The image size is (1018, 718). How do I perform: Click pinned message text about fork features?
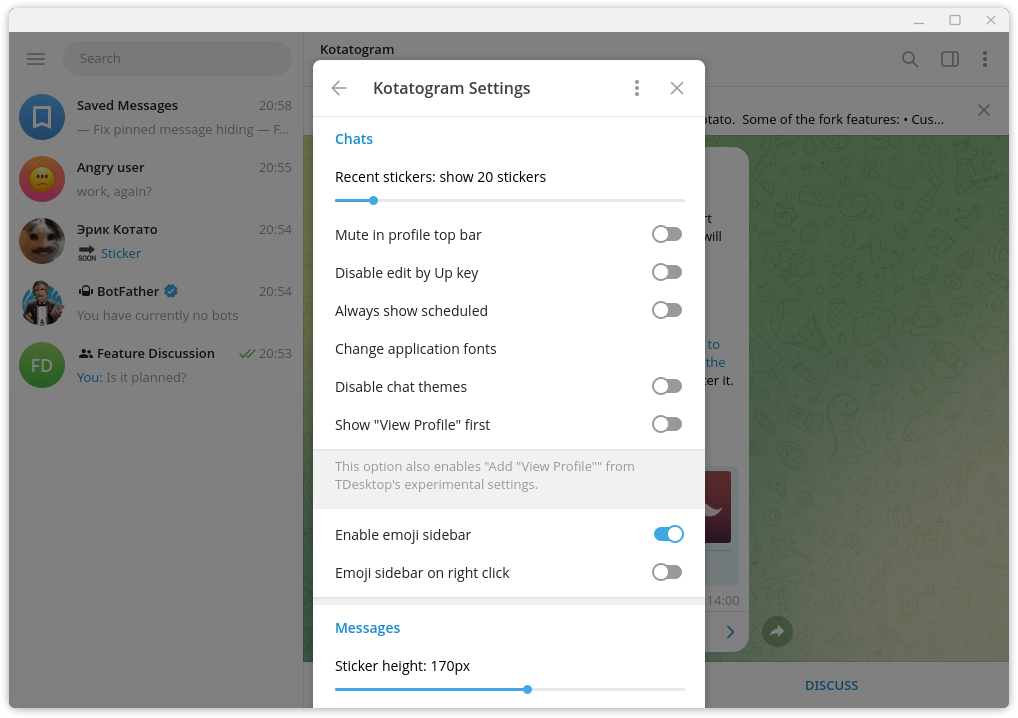click(x=823, y=119)
